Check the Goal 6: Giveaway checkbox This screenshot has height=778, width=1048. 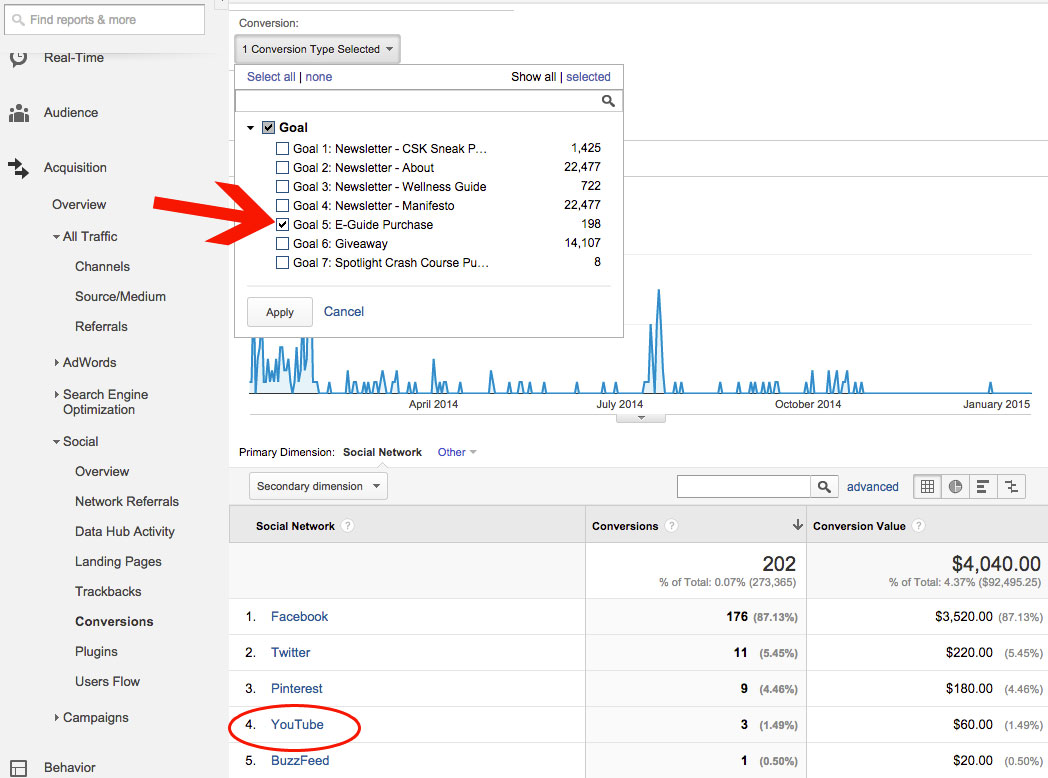click(283, 244)
